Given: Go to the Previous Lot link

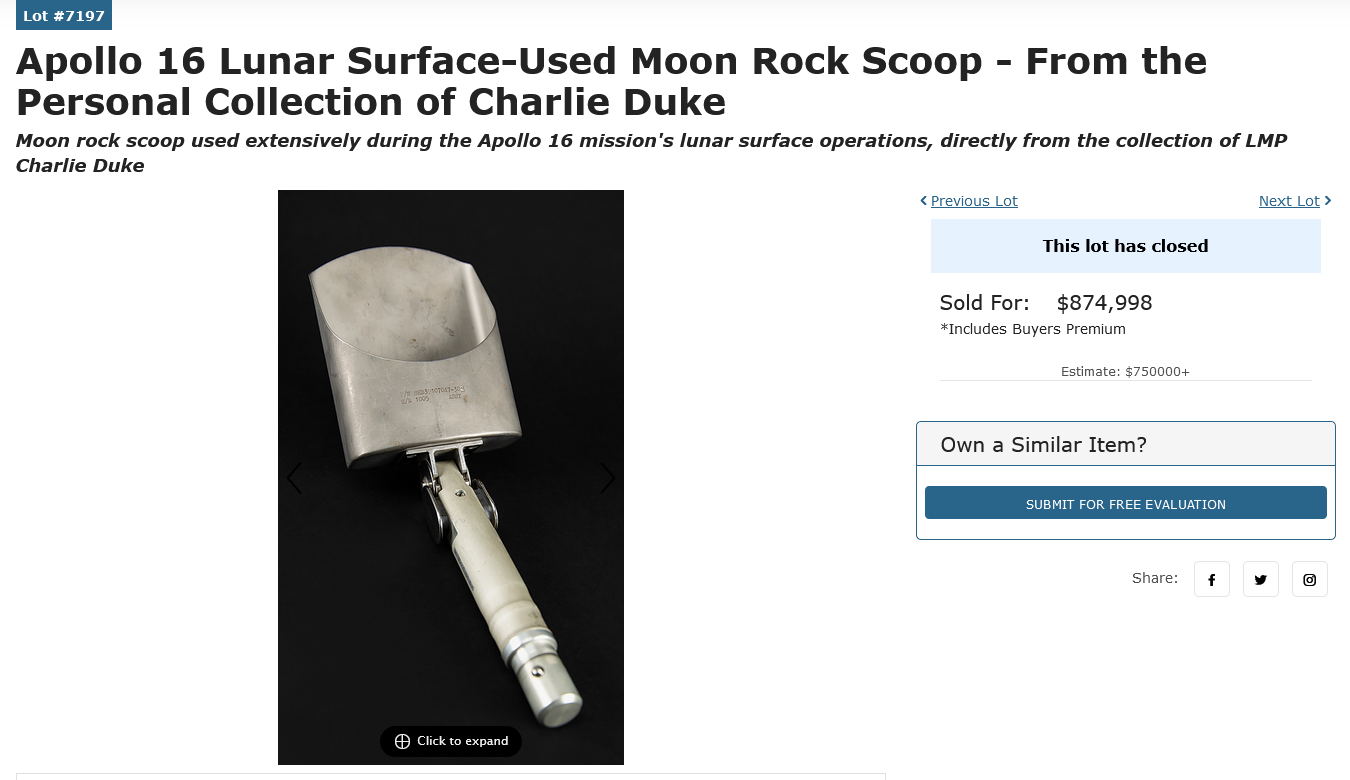Looking at the screenshot, I should 974,201.
